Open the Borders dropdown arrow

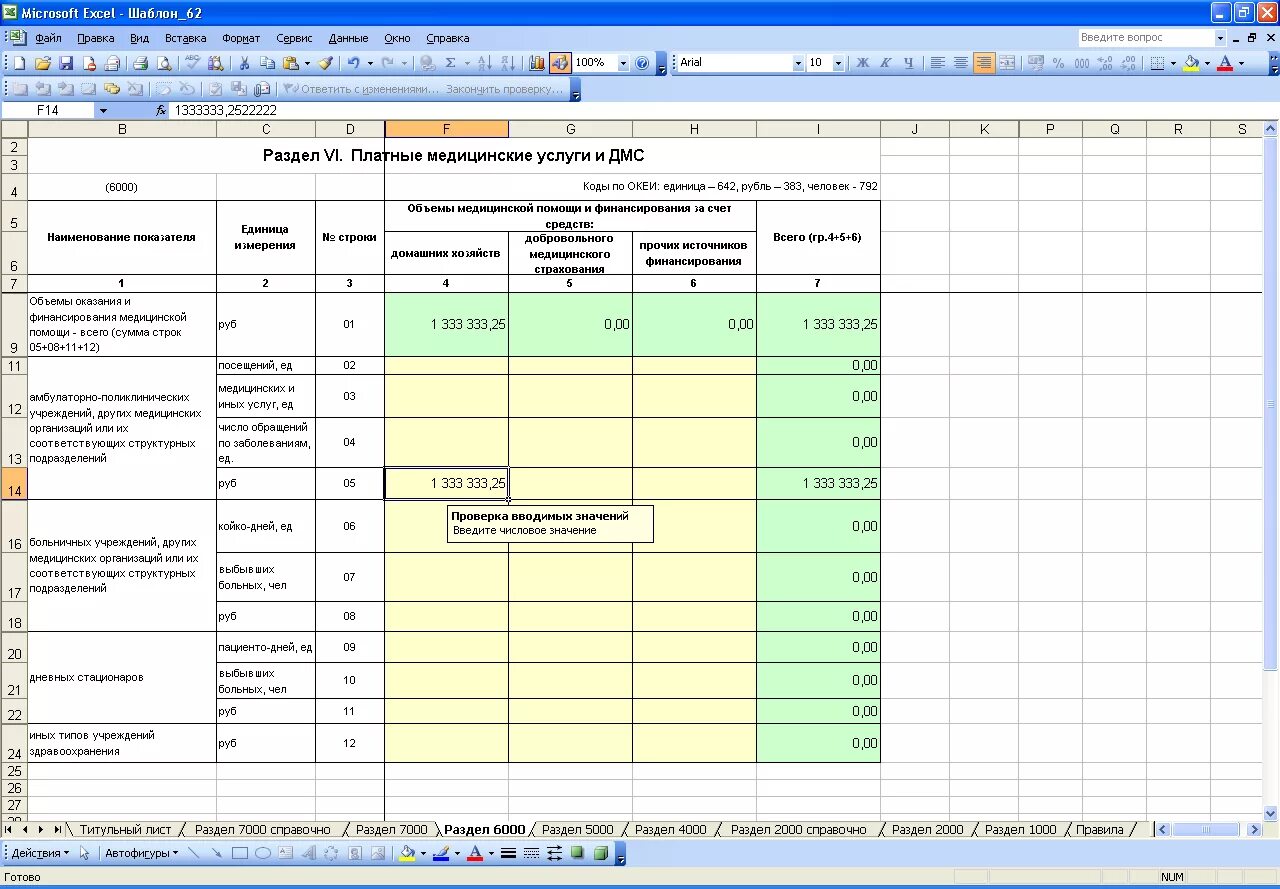[1173, 63]
